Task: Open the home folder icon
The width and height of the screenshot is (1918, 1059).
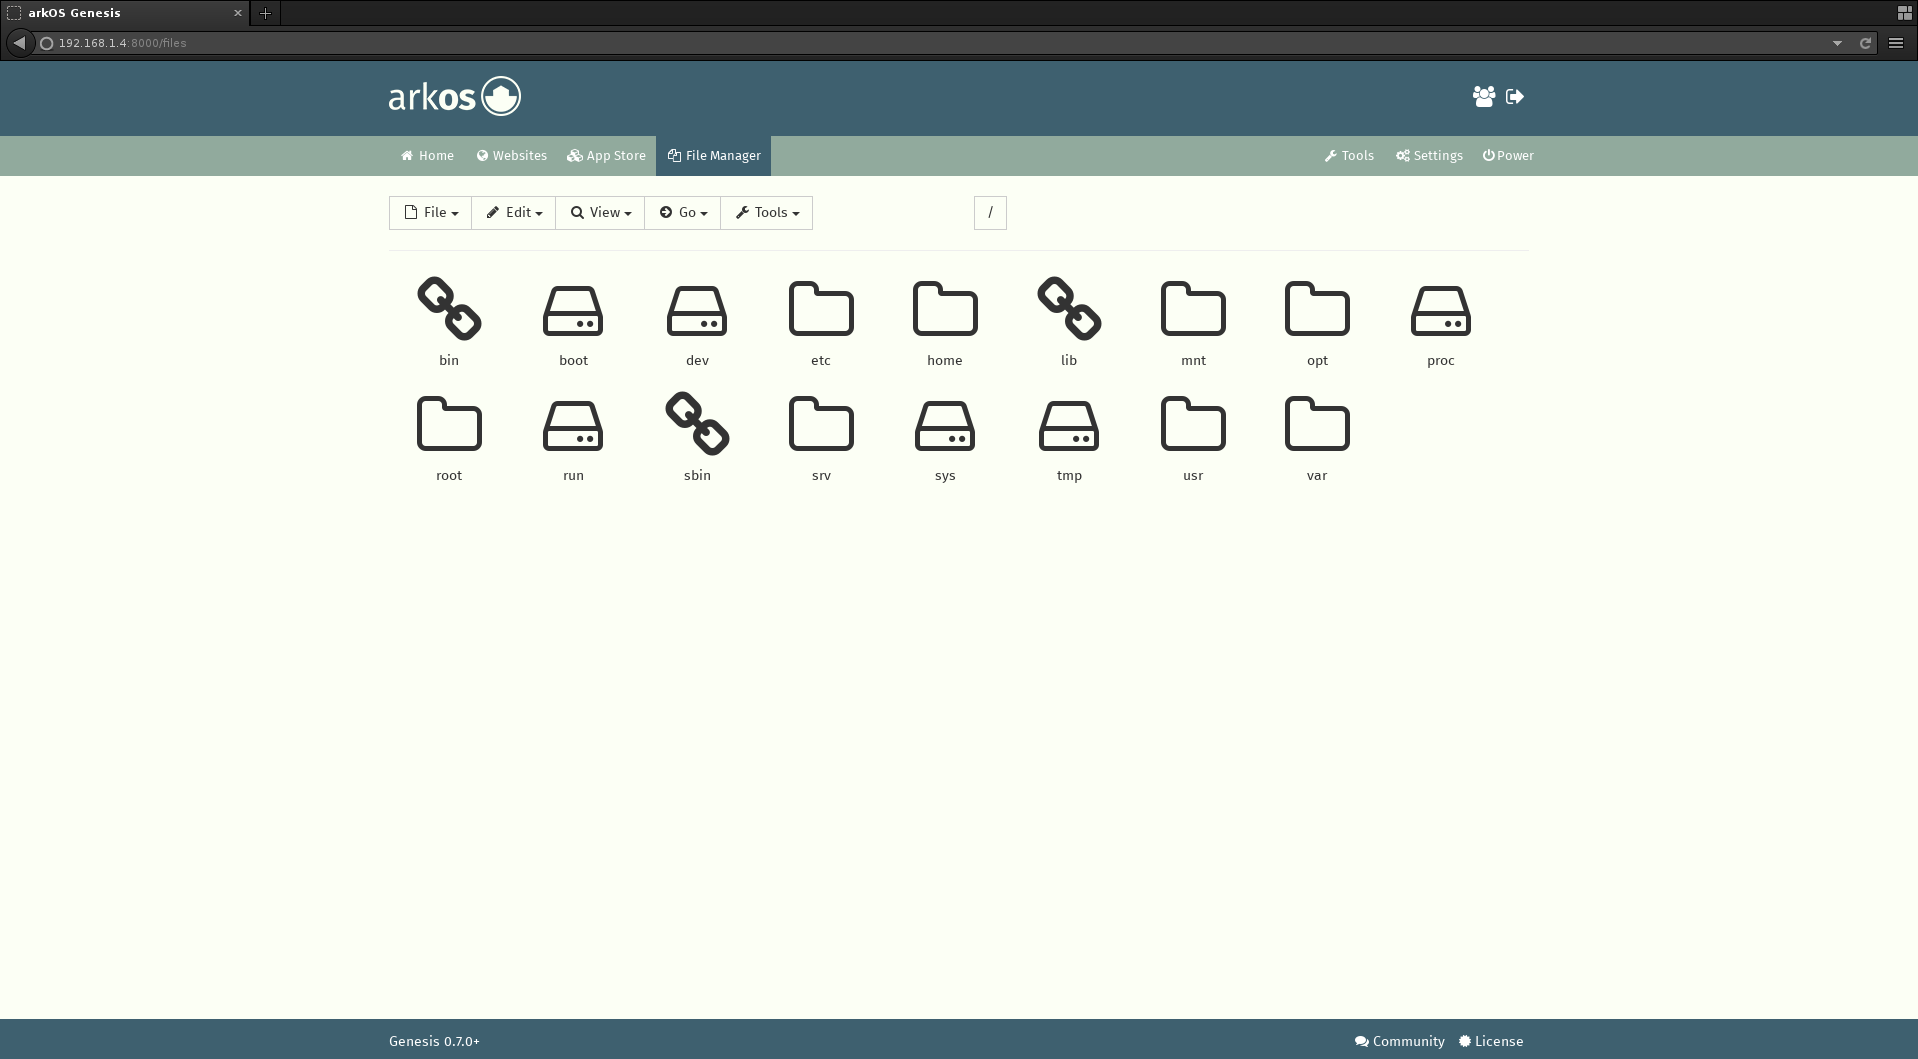Action: (945, 309)
